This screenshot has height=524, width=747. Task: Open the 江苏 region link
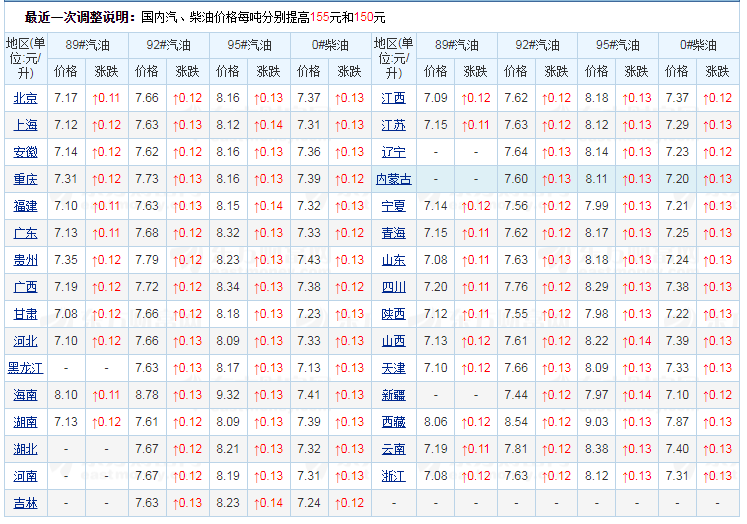(394, 125)
